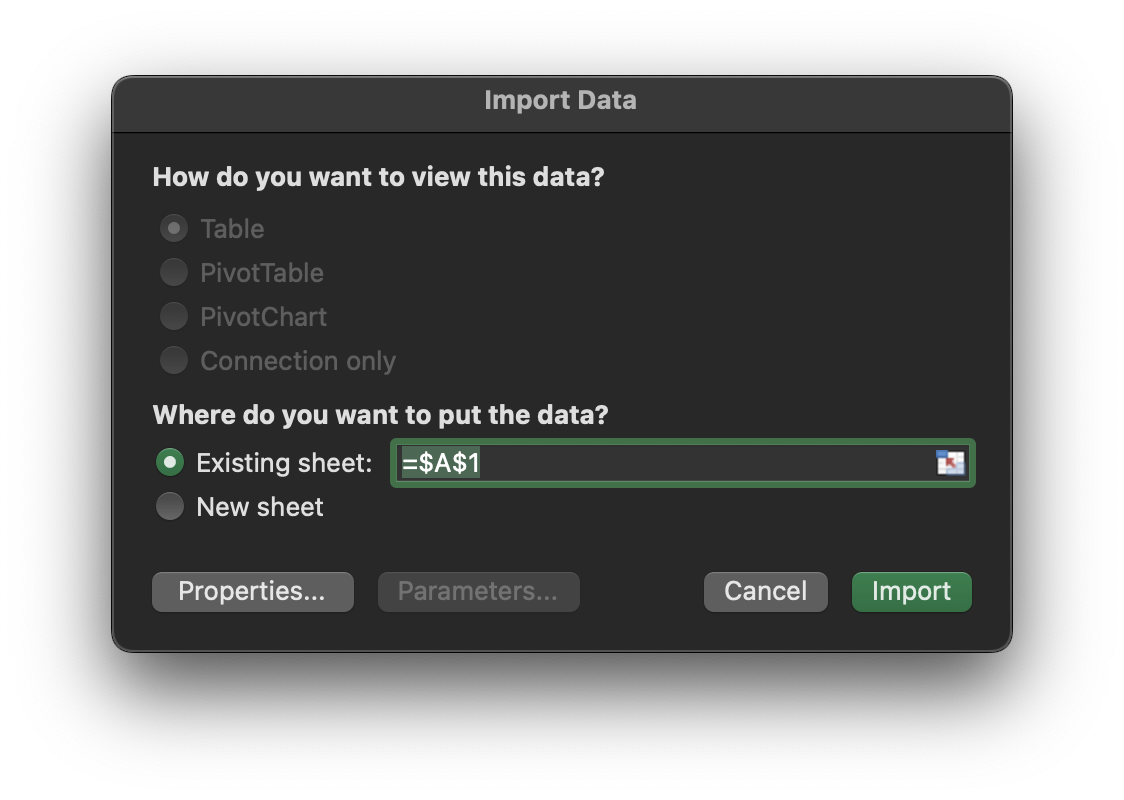Click the "PivotChart" label text
Image resolution: width=1124 pixels, height=800 pixels.
click(x=264, y=317)
